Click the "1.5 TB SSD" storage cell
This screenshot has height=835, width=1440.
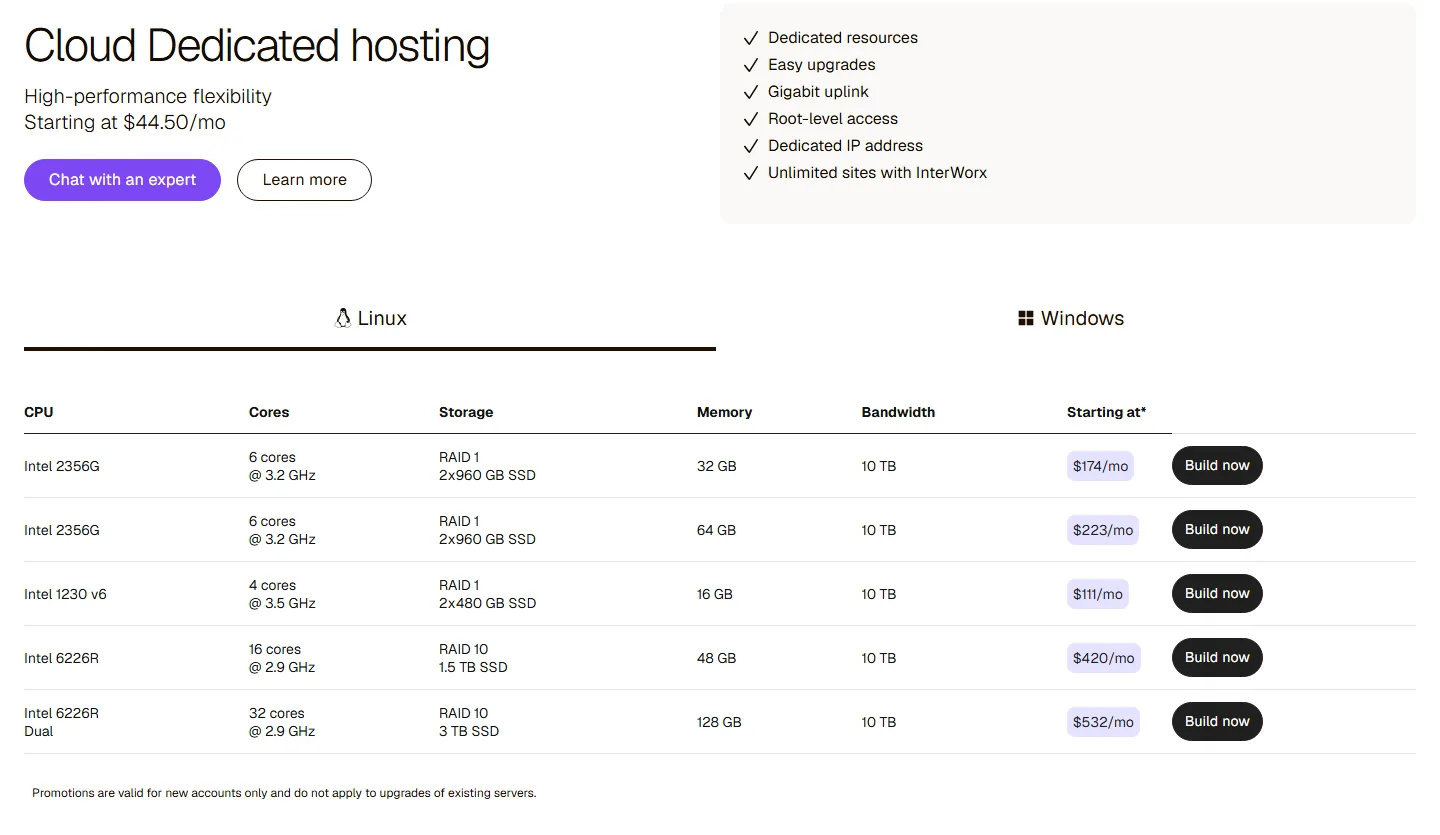pyautogui.click(x=473, y=667)
